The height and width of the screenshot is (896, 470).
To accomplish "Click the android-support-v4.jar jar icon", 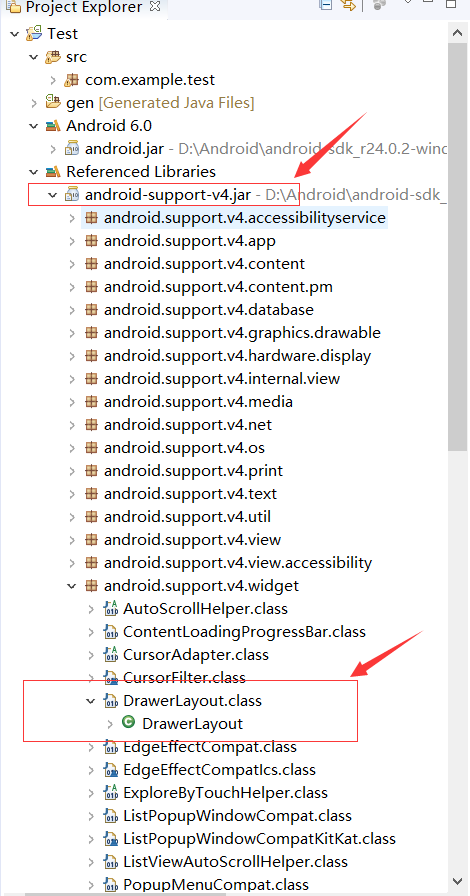I will point(72,195).
